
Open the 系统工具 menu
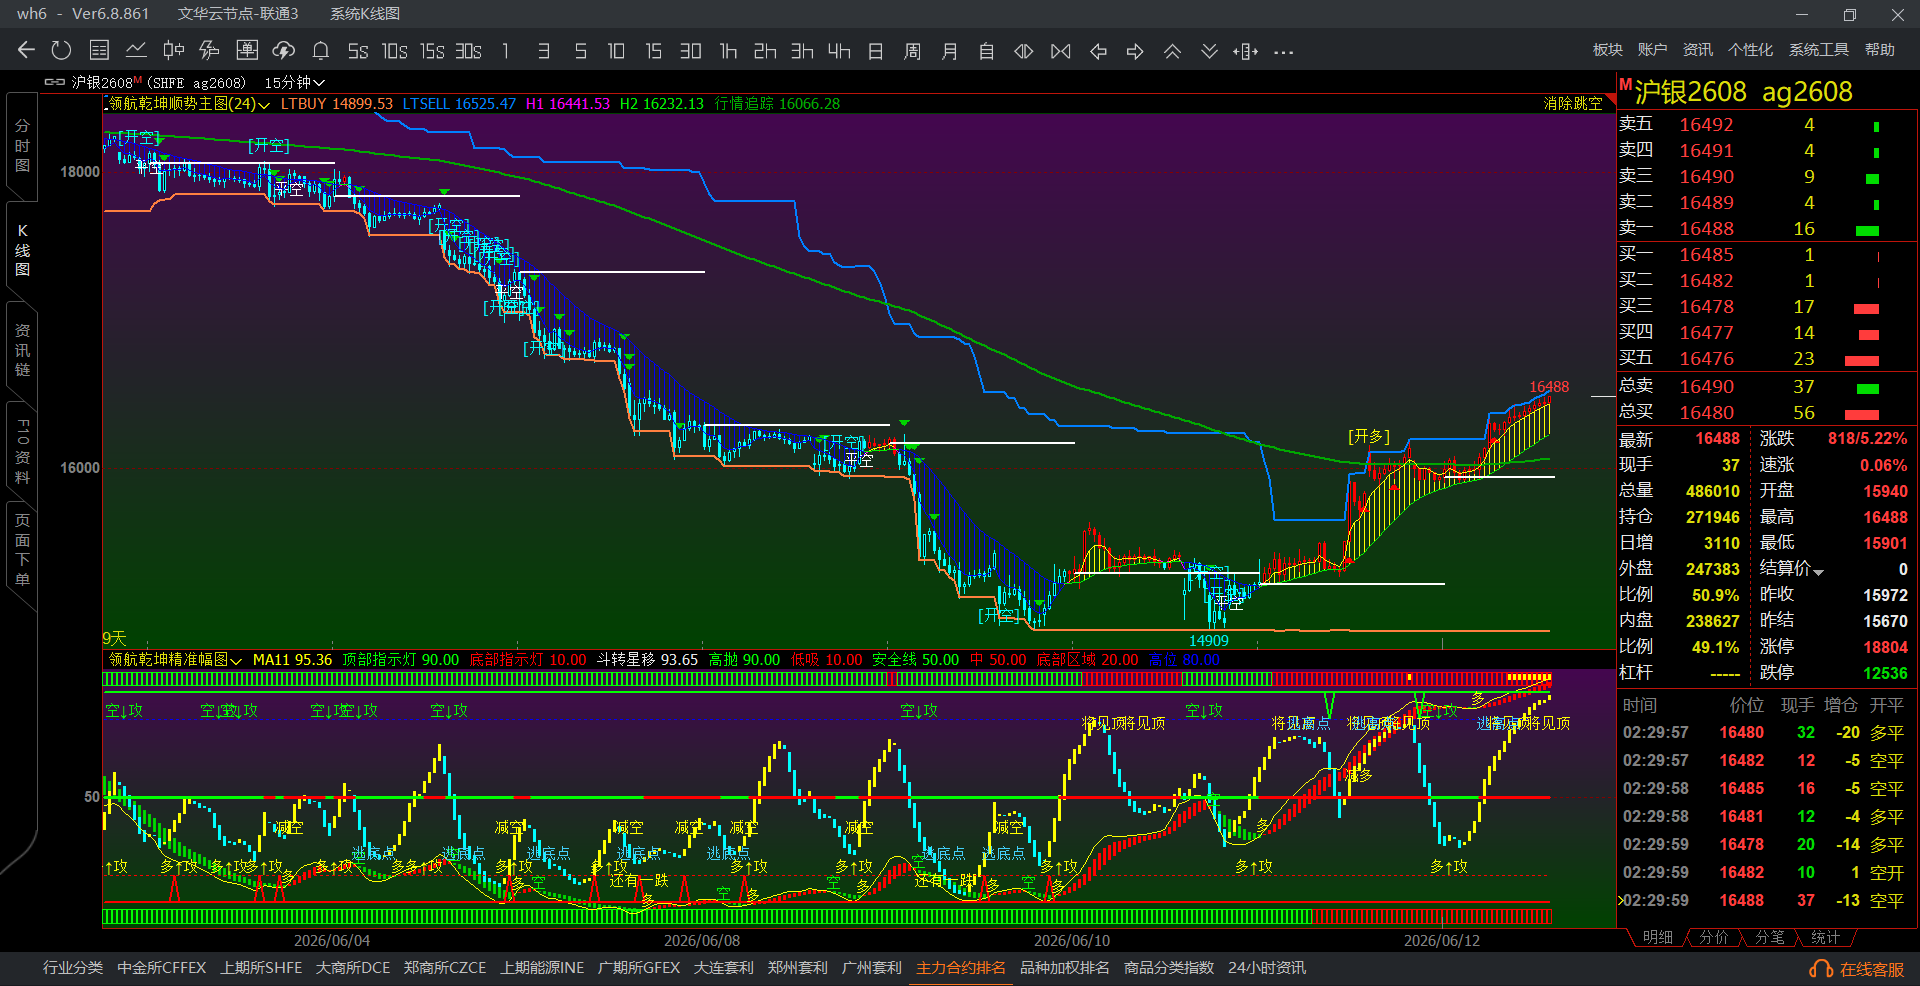click(1819, 50)
